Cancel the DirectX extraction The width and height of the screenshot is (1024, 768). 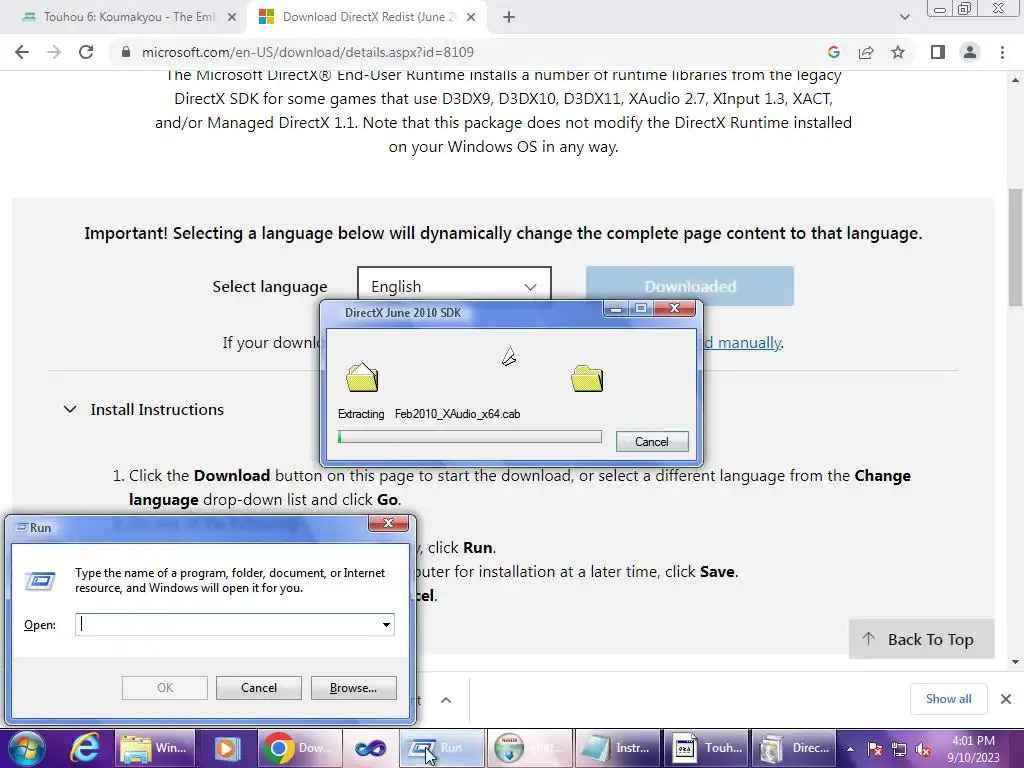[652, 441]
